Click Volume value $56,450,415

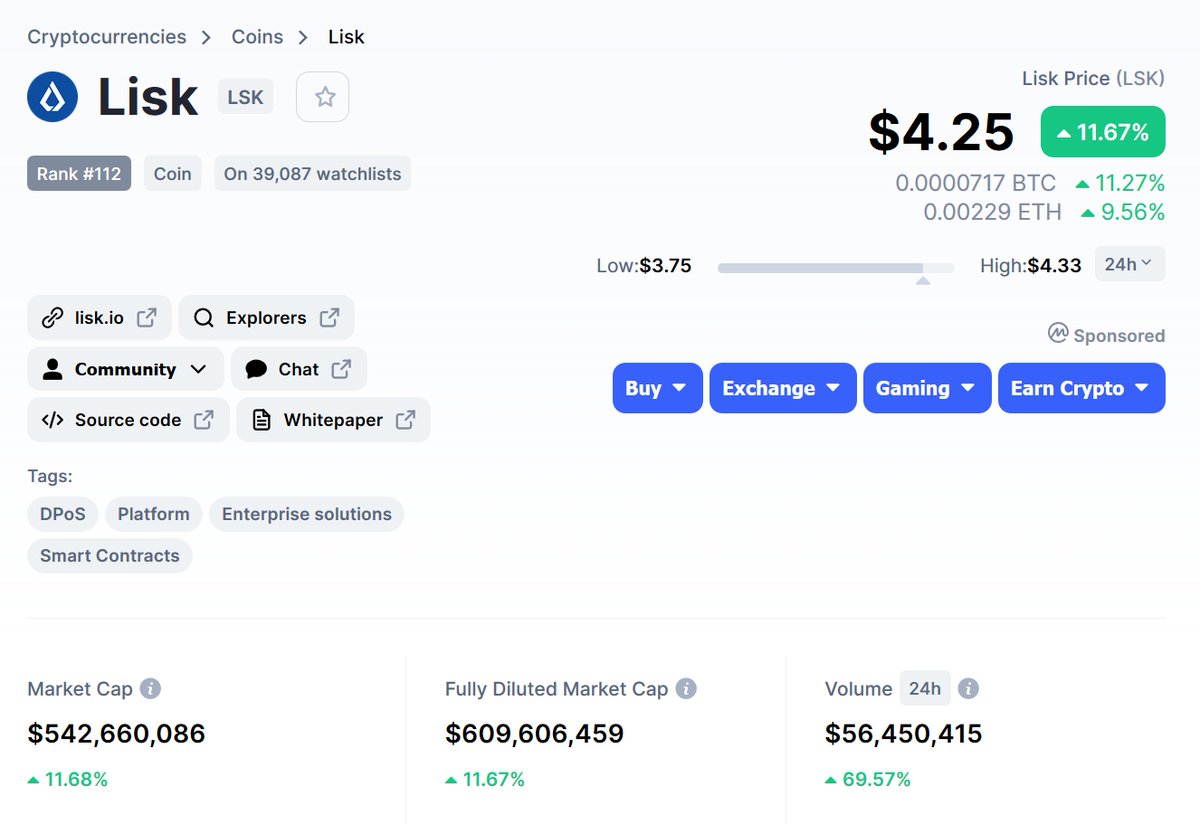click(904, 734)
